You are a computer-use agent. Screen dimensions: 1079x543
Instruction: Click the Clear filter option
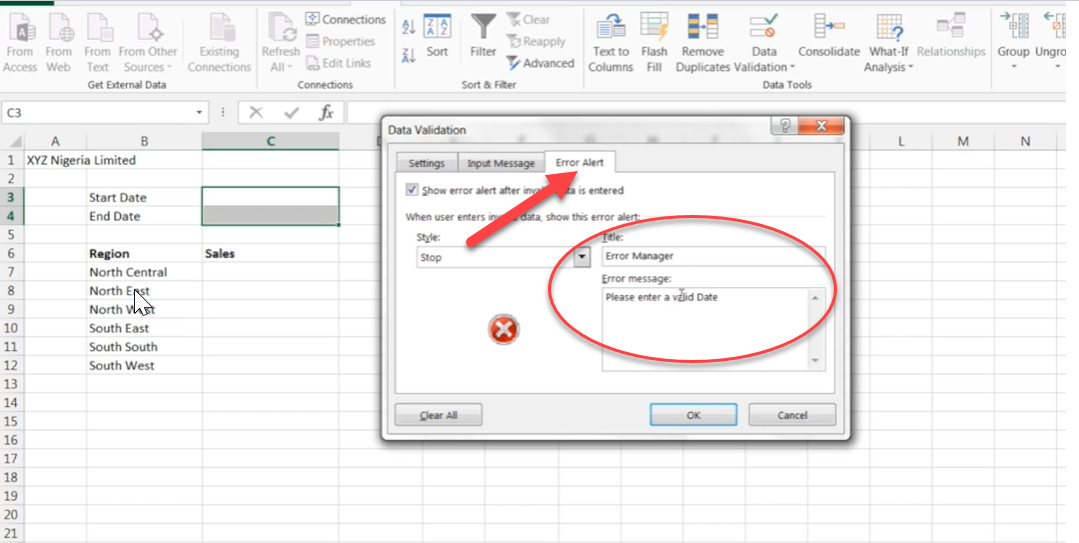(528, 19)
